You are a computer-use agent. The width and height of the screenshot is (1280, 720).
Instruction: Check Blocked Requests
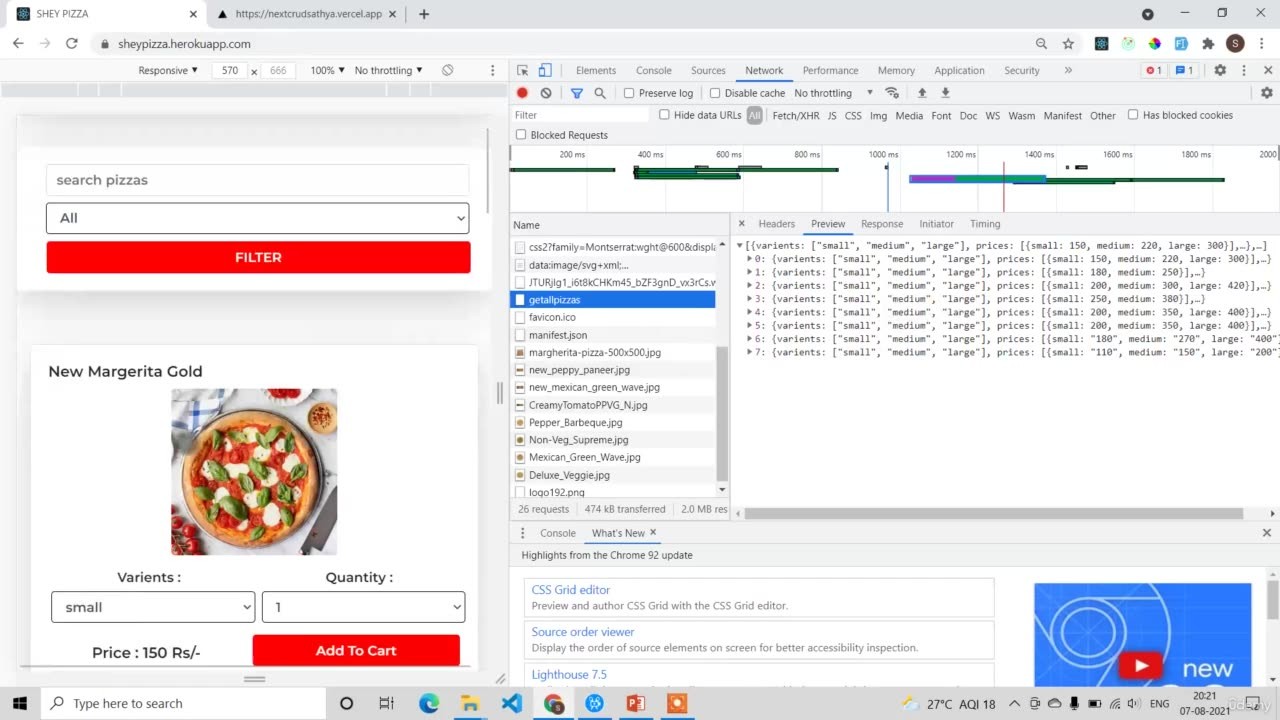point(521,135)
